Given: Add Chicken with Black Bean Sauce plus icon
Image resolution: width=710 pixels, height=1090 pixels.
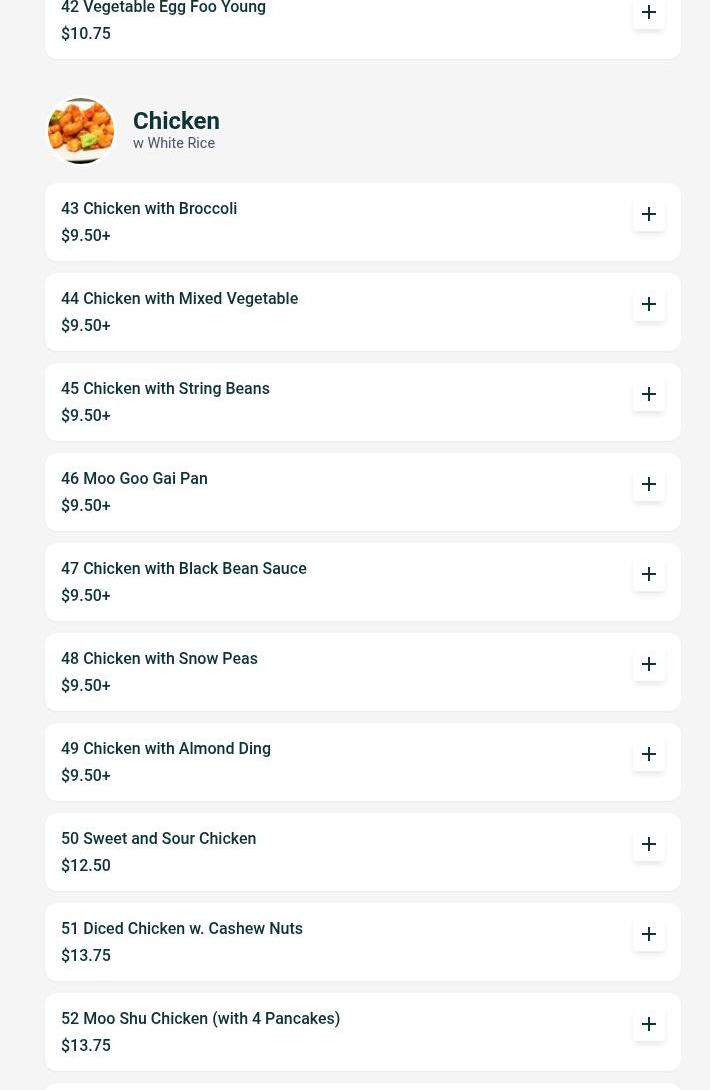Looking at the screenshot, I should pyautogui.click(x=649, y=574).
